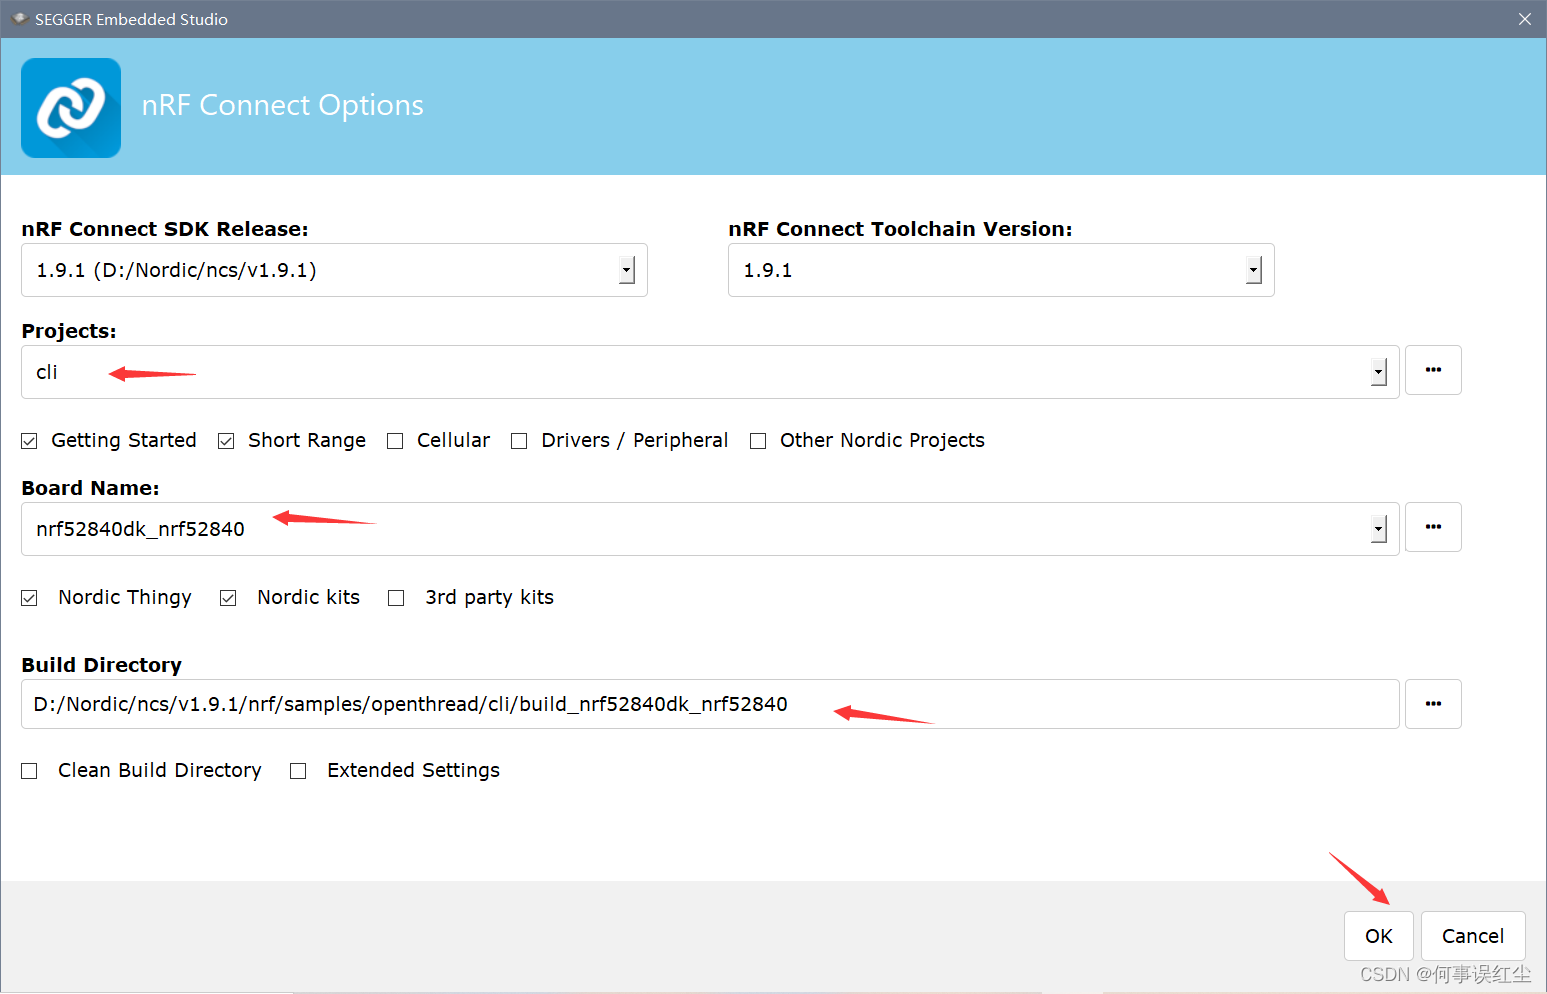Open browse button next to Projects field
This screenshot has width=1547, height=994.
coord(1433,370)
